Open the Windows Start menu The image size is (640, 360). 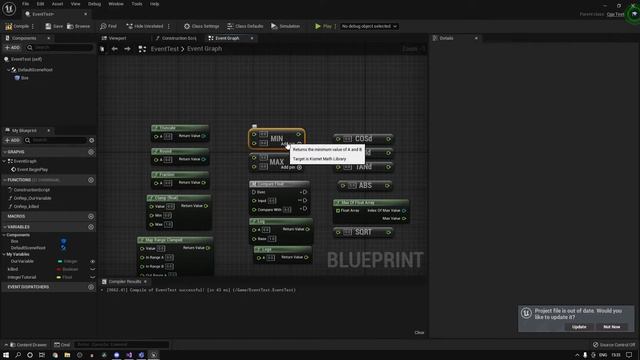click(6, 355)
